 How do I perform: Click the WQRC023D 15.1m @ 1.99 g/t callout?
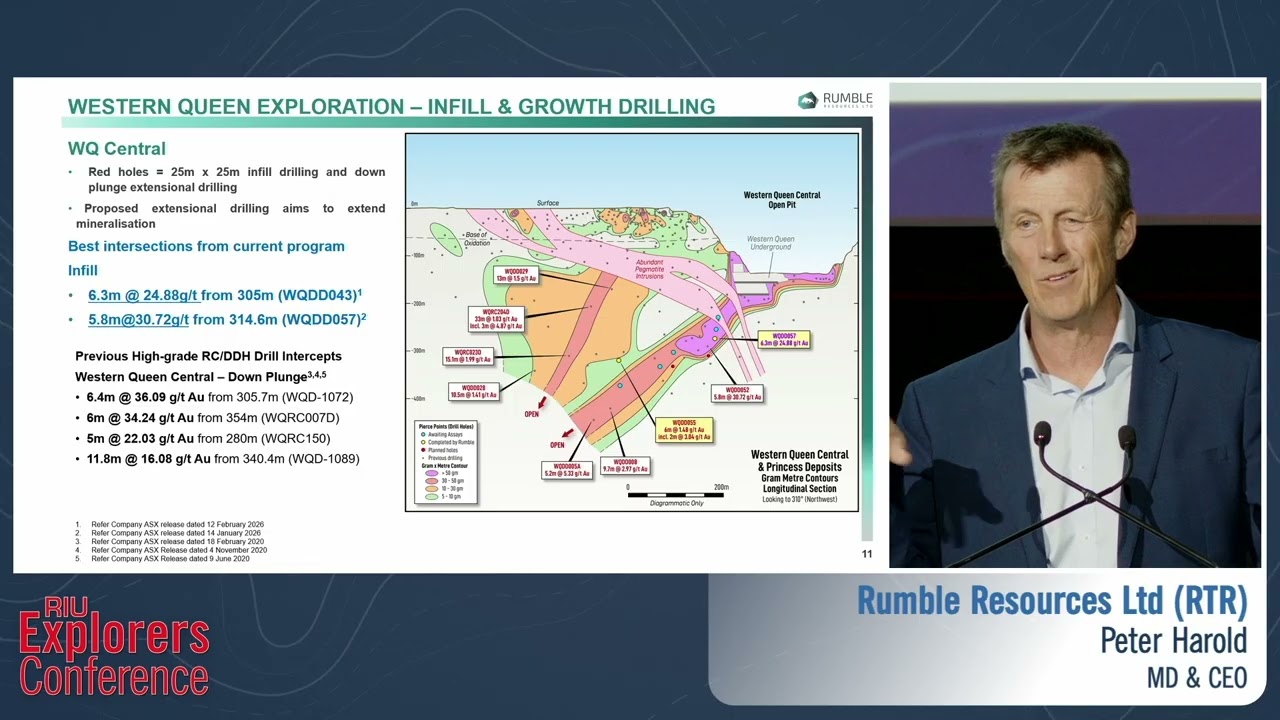point(468,357)
